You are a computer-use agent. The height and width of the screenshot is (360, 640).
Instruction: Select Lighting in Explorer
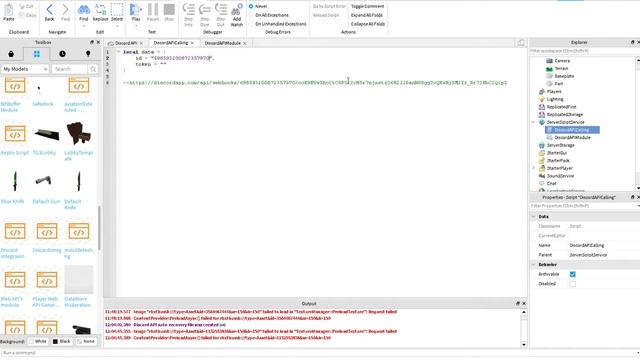(x=555, y=99)
